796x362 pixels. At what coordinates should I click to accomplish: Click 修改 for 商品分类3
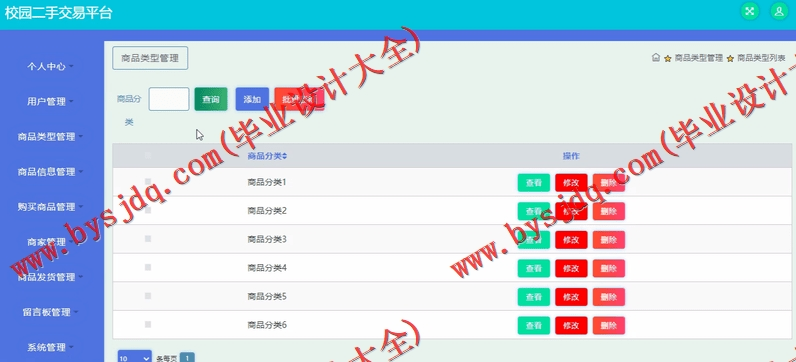[571, 240]
